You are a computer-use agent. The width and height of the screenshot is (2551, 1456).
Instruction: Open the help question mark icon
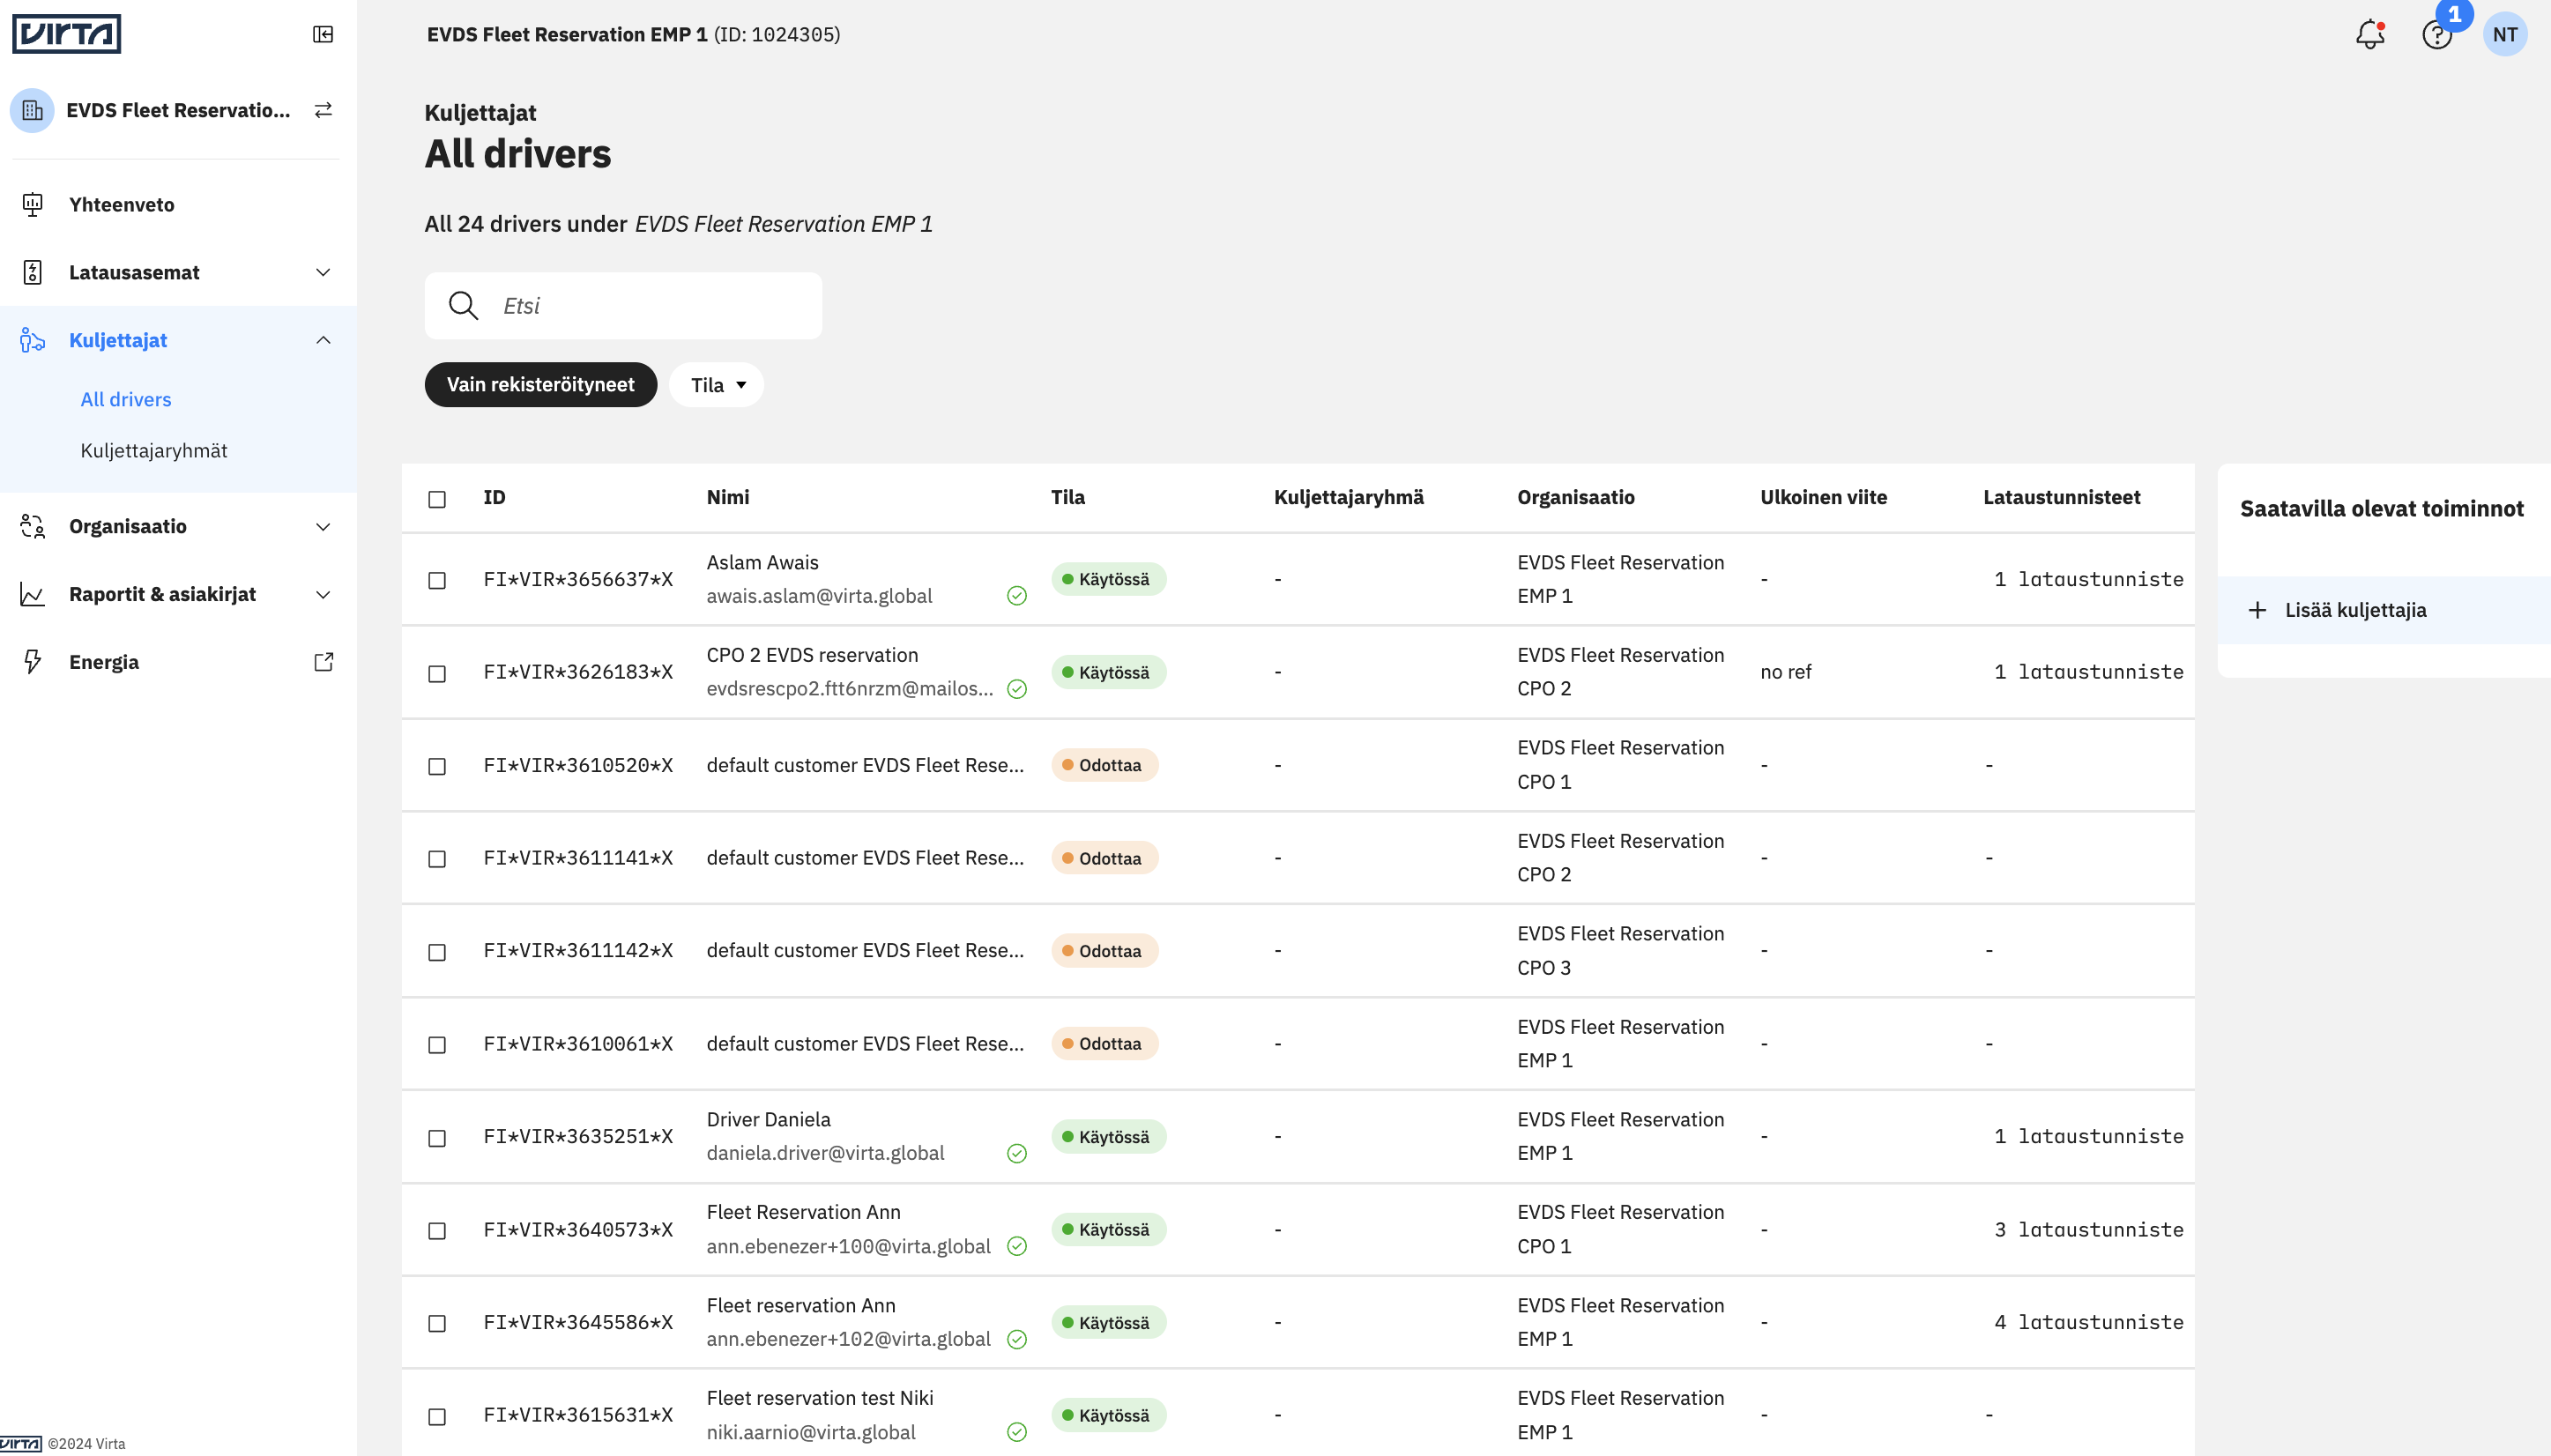coord(2437,35)
